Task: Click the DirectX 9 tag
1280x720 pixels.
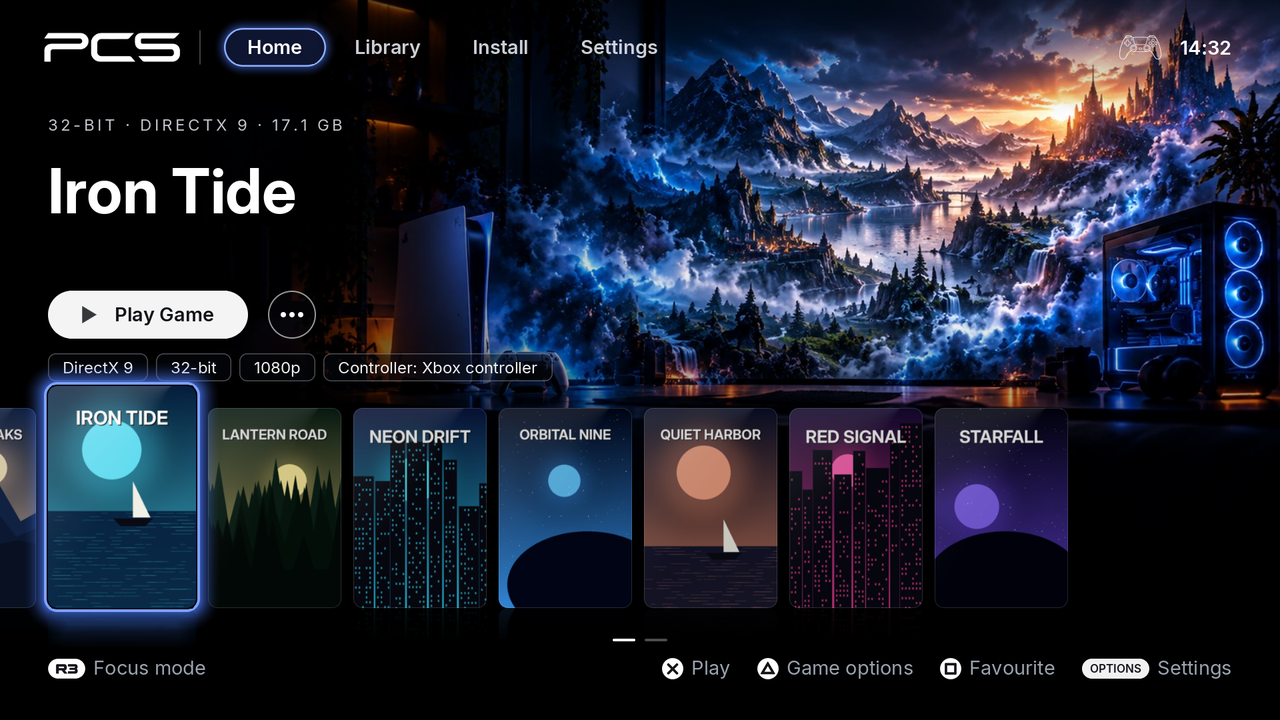Action: click(x=98, y=368)
